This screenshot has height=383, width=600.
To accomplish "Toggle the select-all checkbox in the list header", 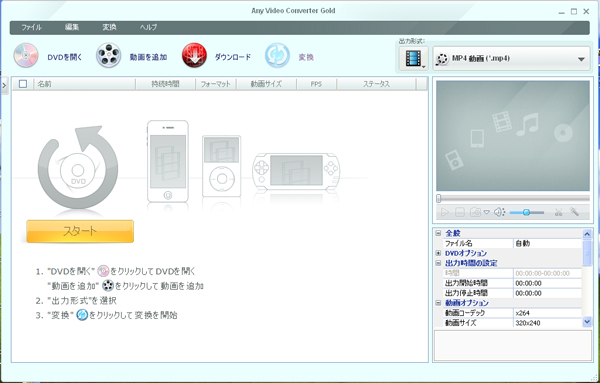I will [23, 84].
